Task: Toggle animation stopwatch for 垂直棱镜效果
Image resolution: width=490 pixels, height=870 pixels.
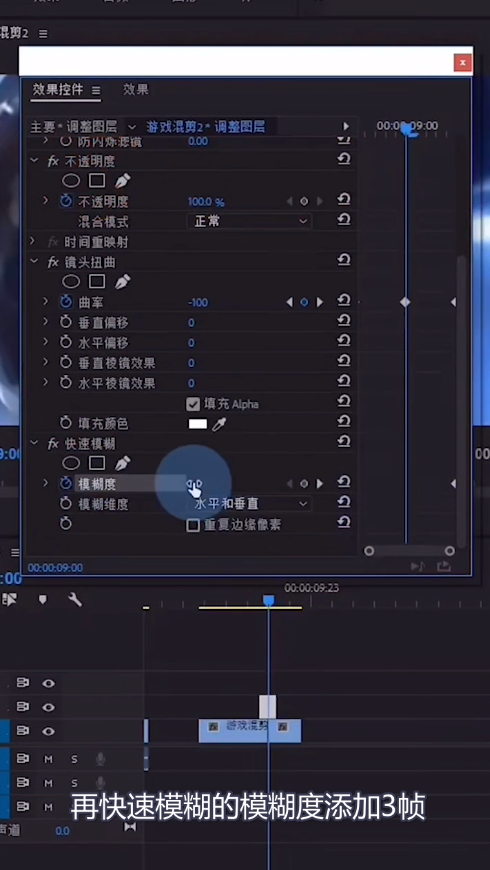Action: 66,363
